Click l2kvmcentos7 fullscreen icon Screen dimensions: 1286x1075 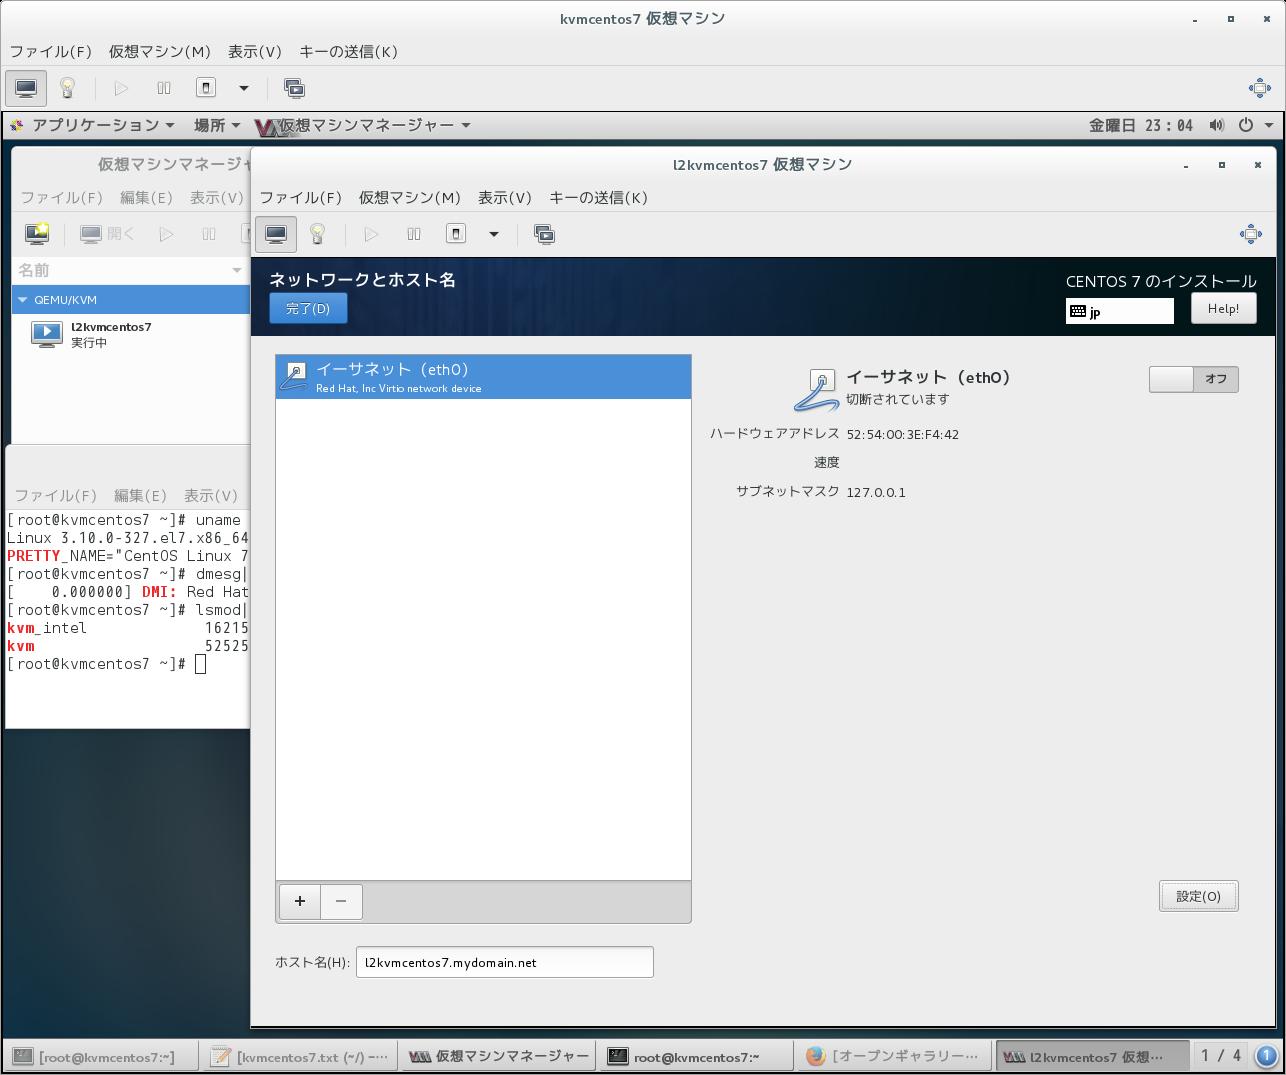click(1250, 234)
